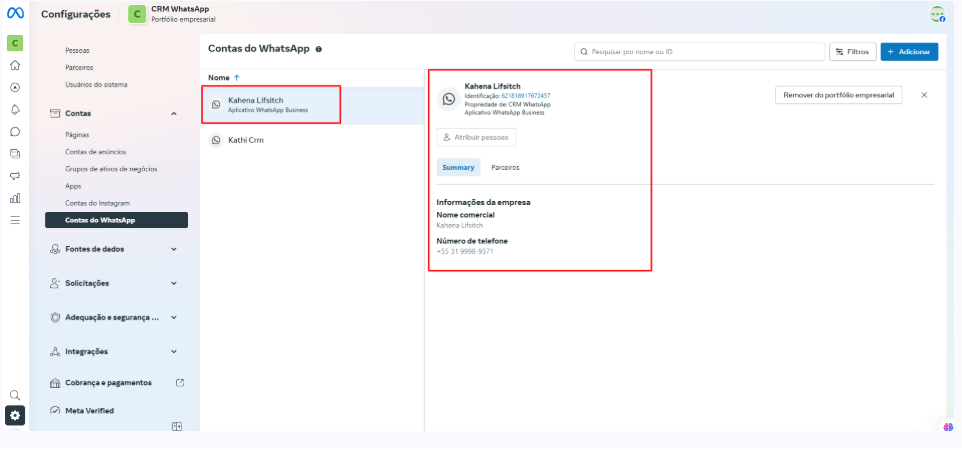Collapse the sidebar panel icon

[177, 427]
